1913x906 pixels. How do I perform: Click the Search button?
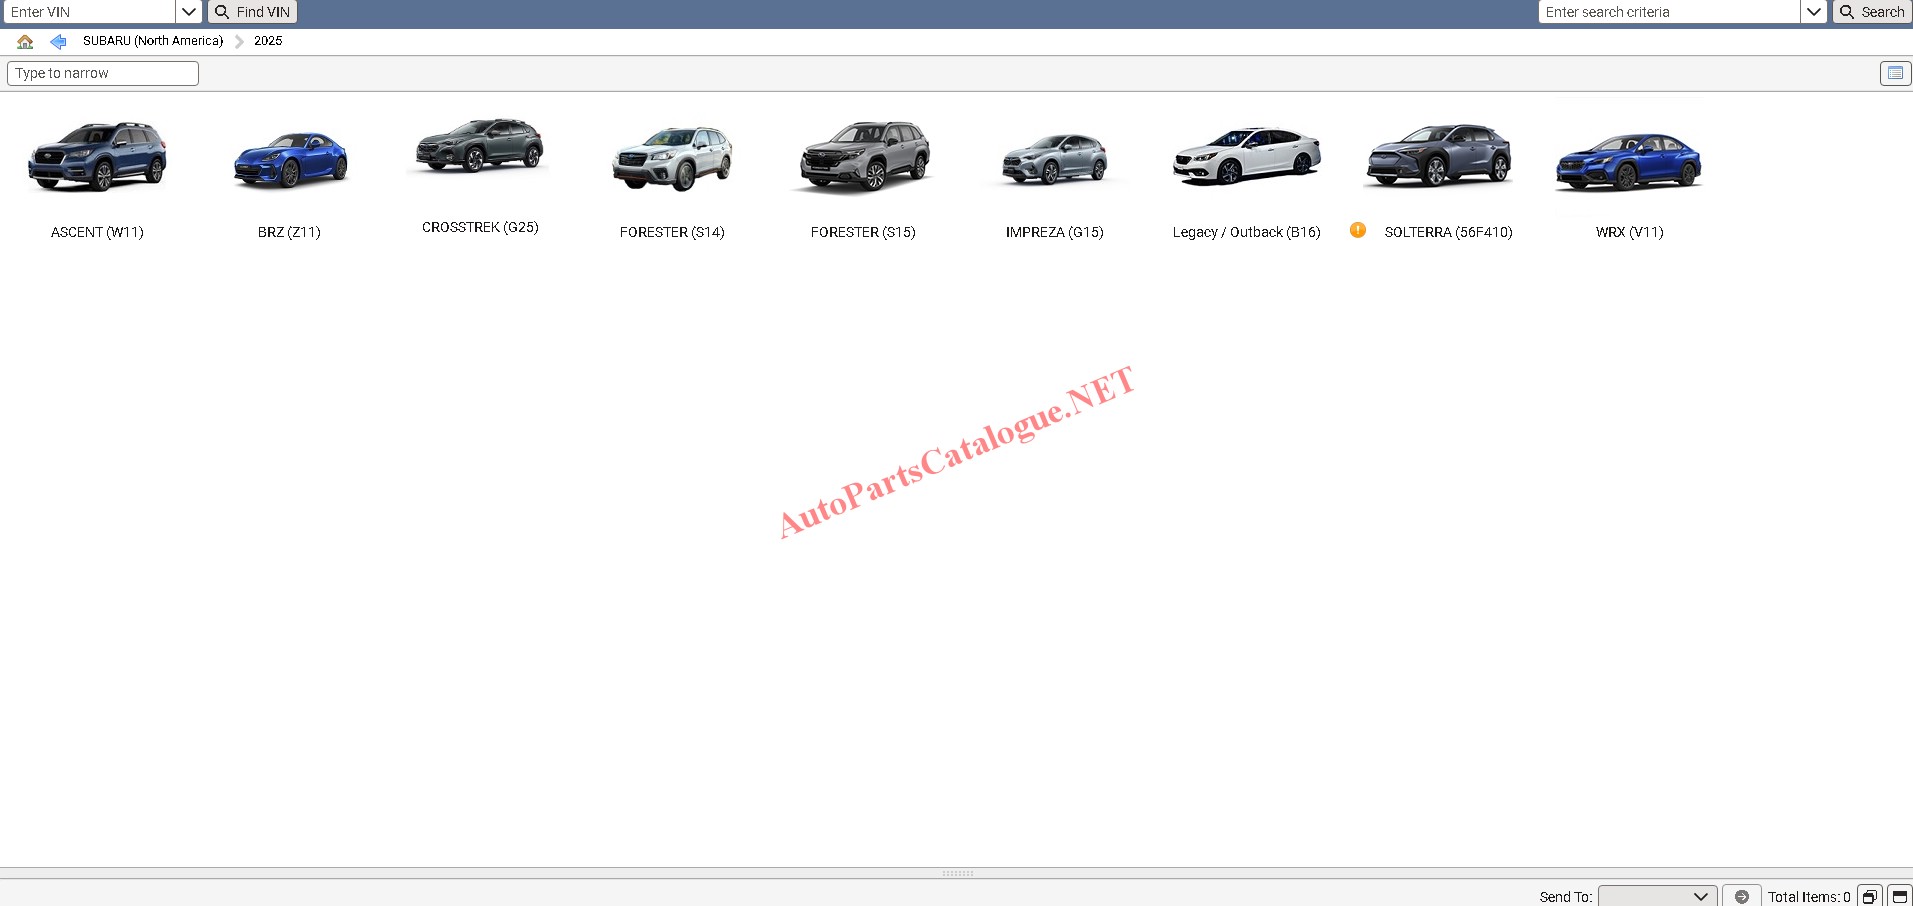click(1872, 12)
